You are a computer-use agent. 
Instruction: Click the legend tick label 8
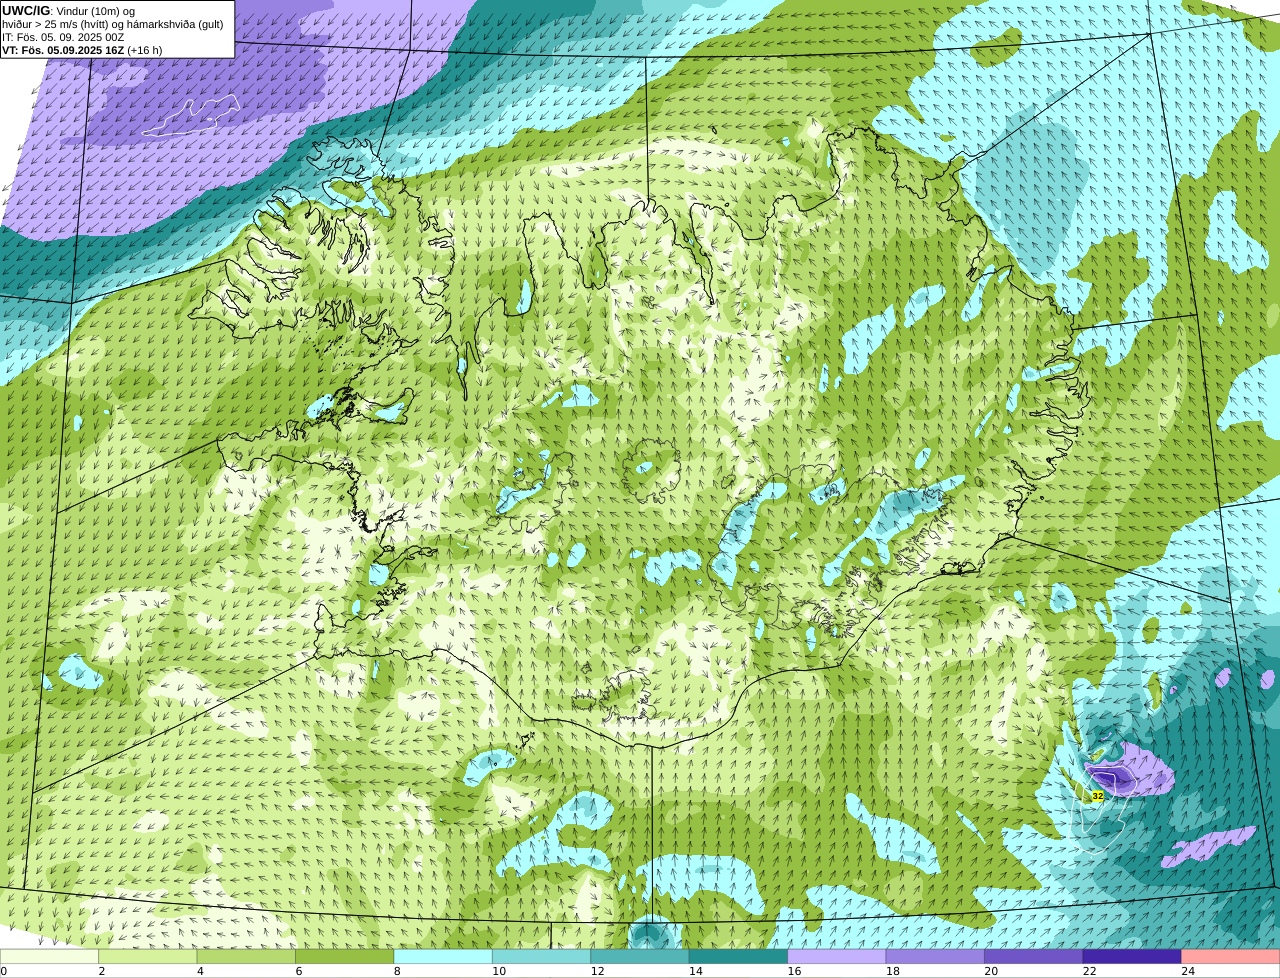(x=397, y=971)
